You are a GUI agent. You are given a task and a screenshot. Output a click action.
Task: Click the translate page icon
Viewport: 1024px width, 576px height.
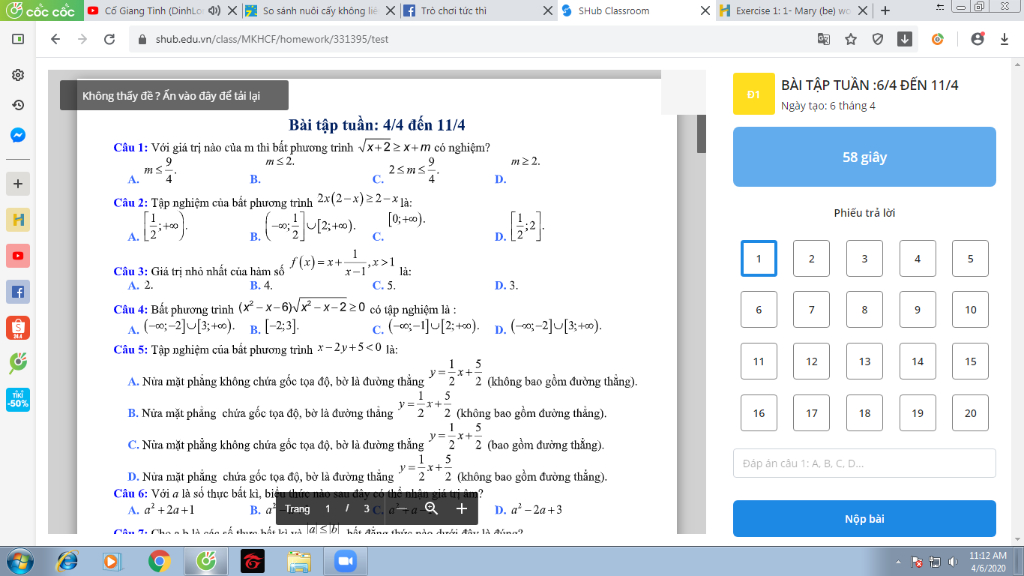point(824,39)
